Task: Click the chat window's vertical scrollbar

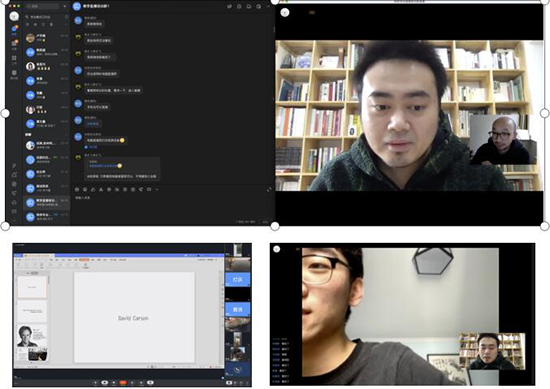Action: (274, 30)
